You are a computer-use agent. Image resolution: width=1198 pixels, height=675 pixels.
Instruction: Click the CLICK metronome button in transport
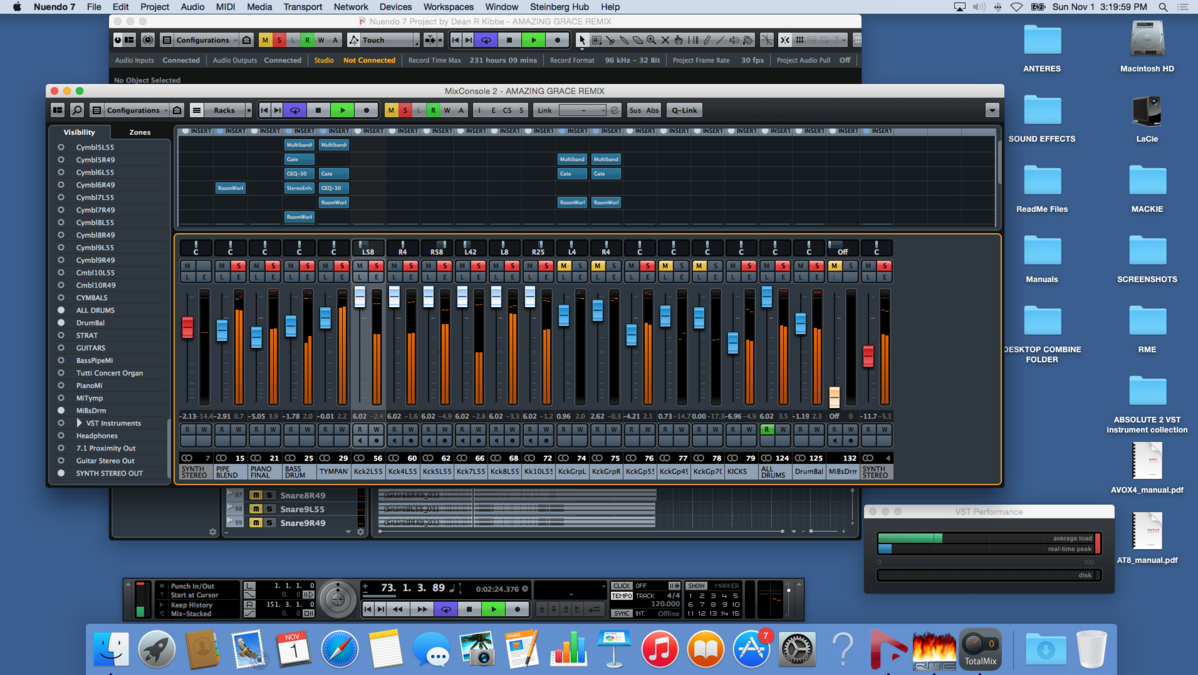click(621, 586)
